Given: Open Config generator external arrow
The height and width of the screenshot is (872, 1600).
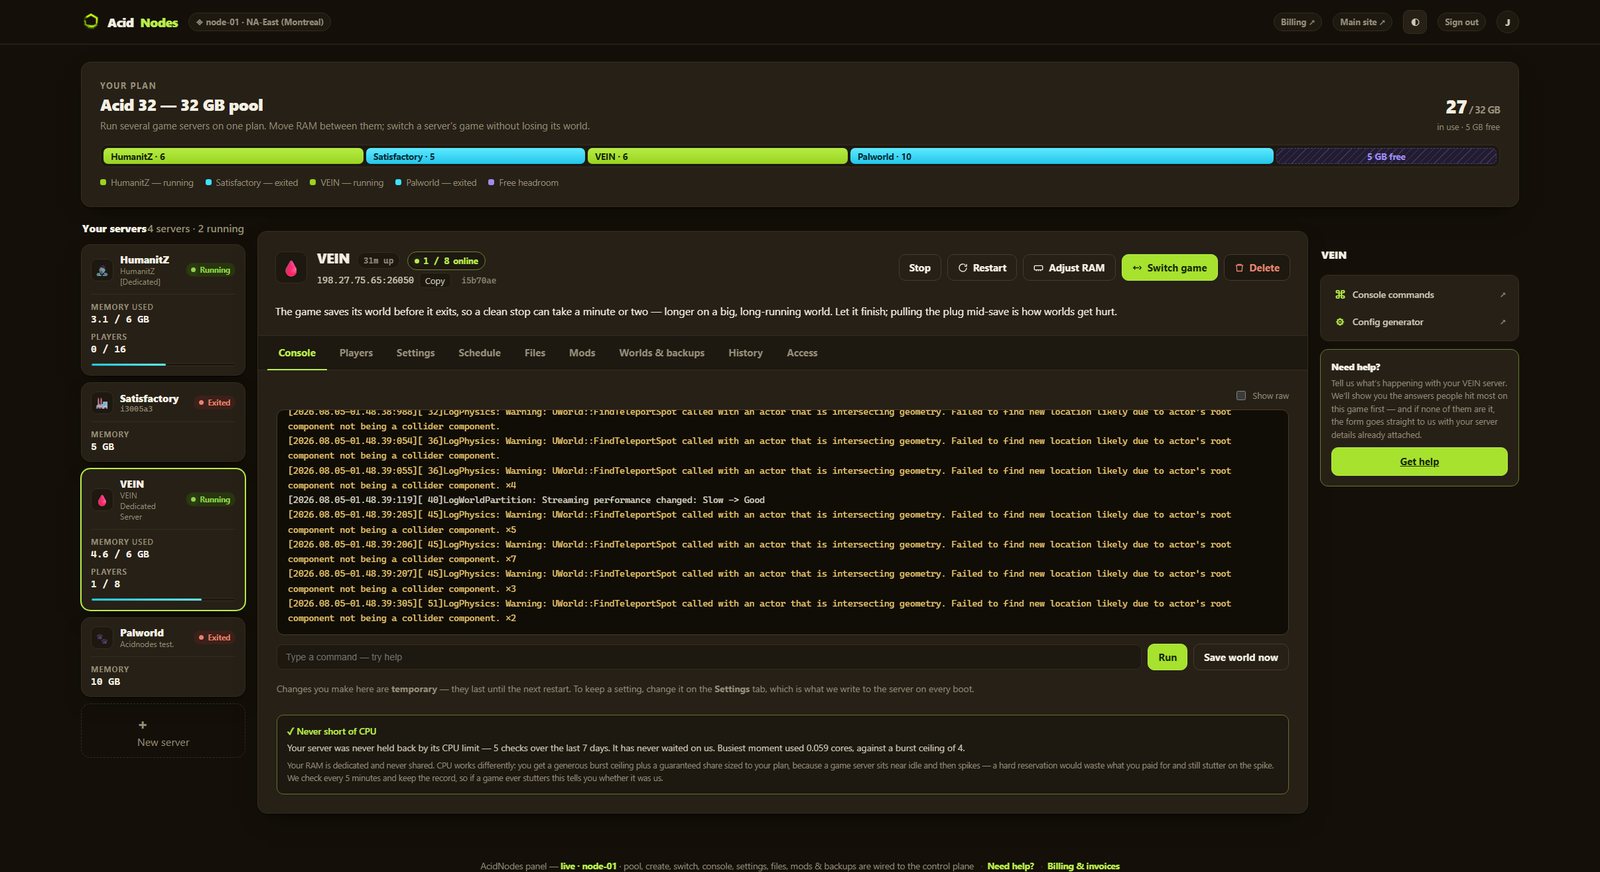Looking at the screenshot, I should pos(1502,322).
